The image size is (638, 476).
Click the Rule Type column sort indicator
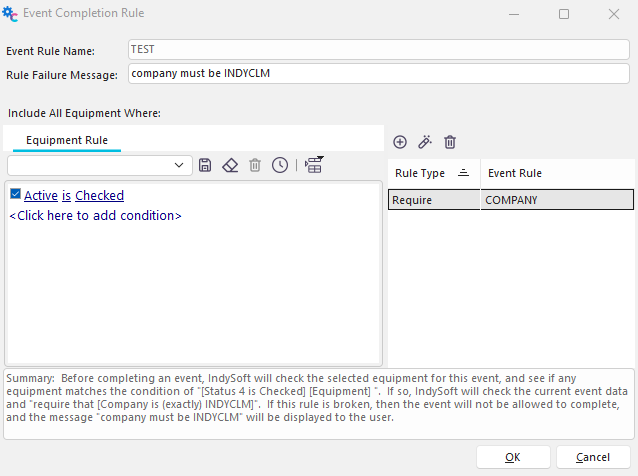(463, 173)
